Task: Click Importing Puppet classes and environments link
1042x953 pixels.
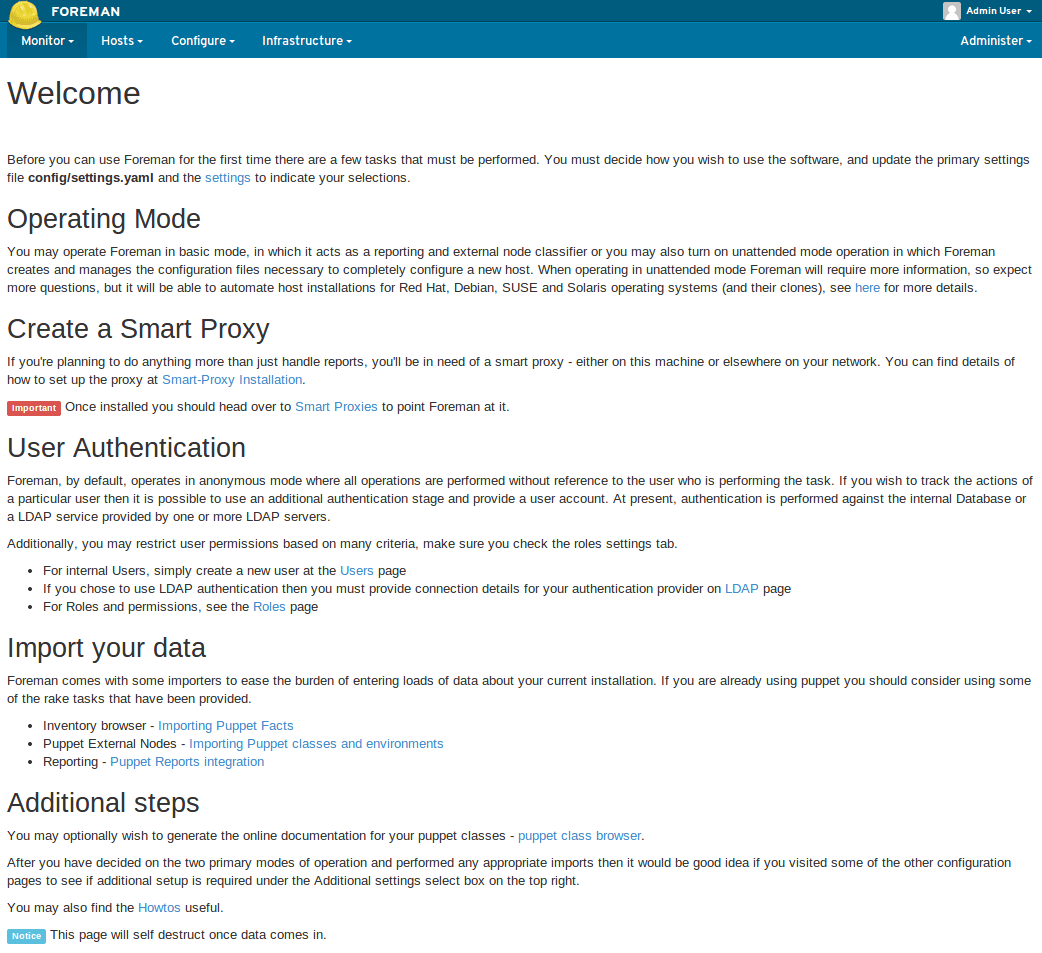Action: 316,744
